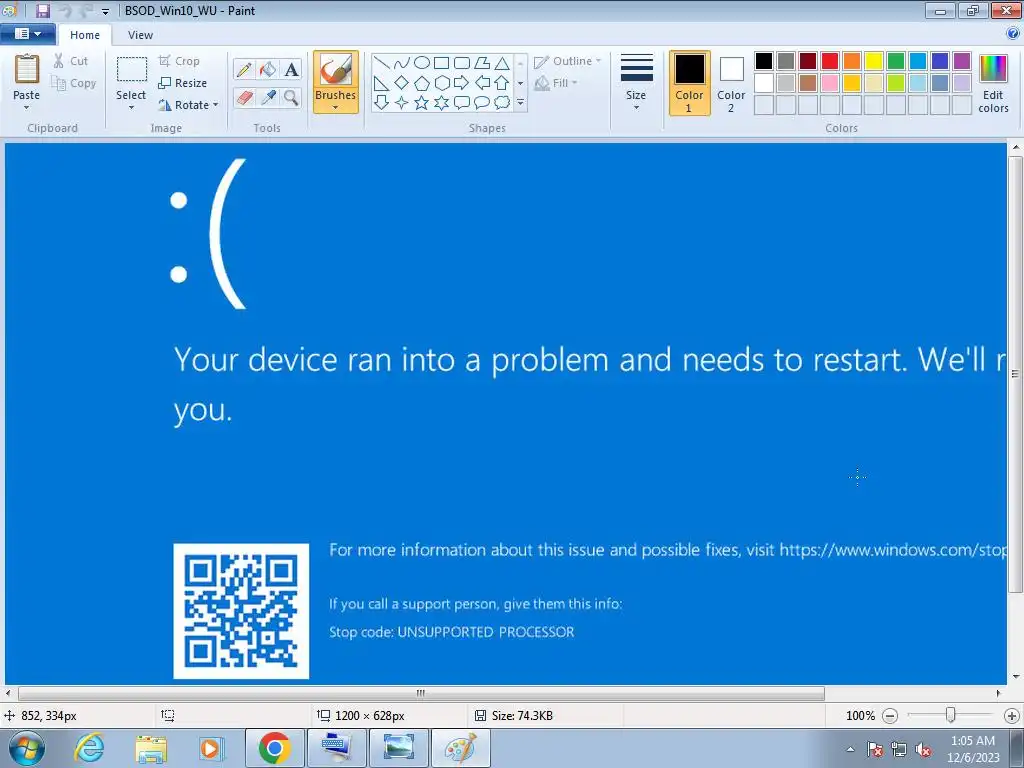Open the Fill dropdown
1024x768 pixels.
(556, 83)
